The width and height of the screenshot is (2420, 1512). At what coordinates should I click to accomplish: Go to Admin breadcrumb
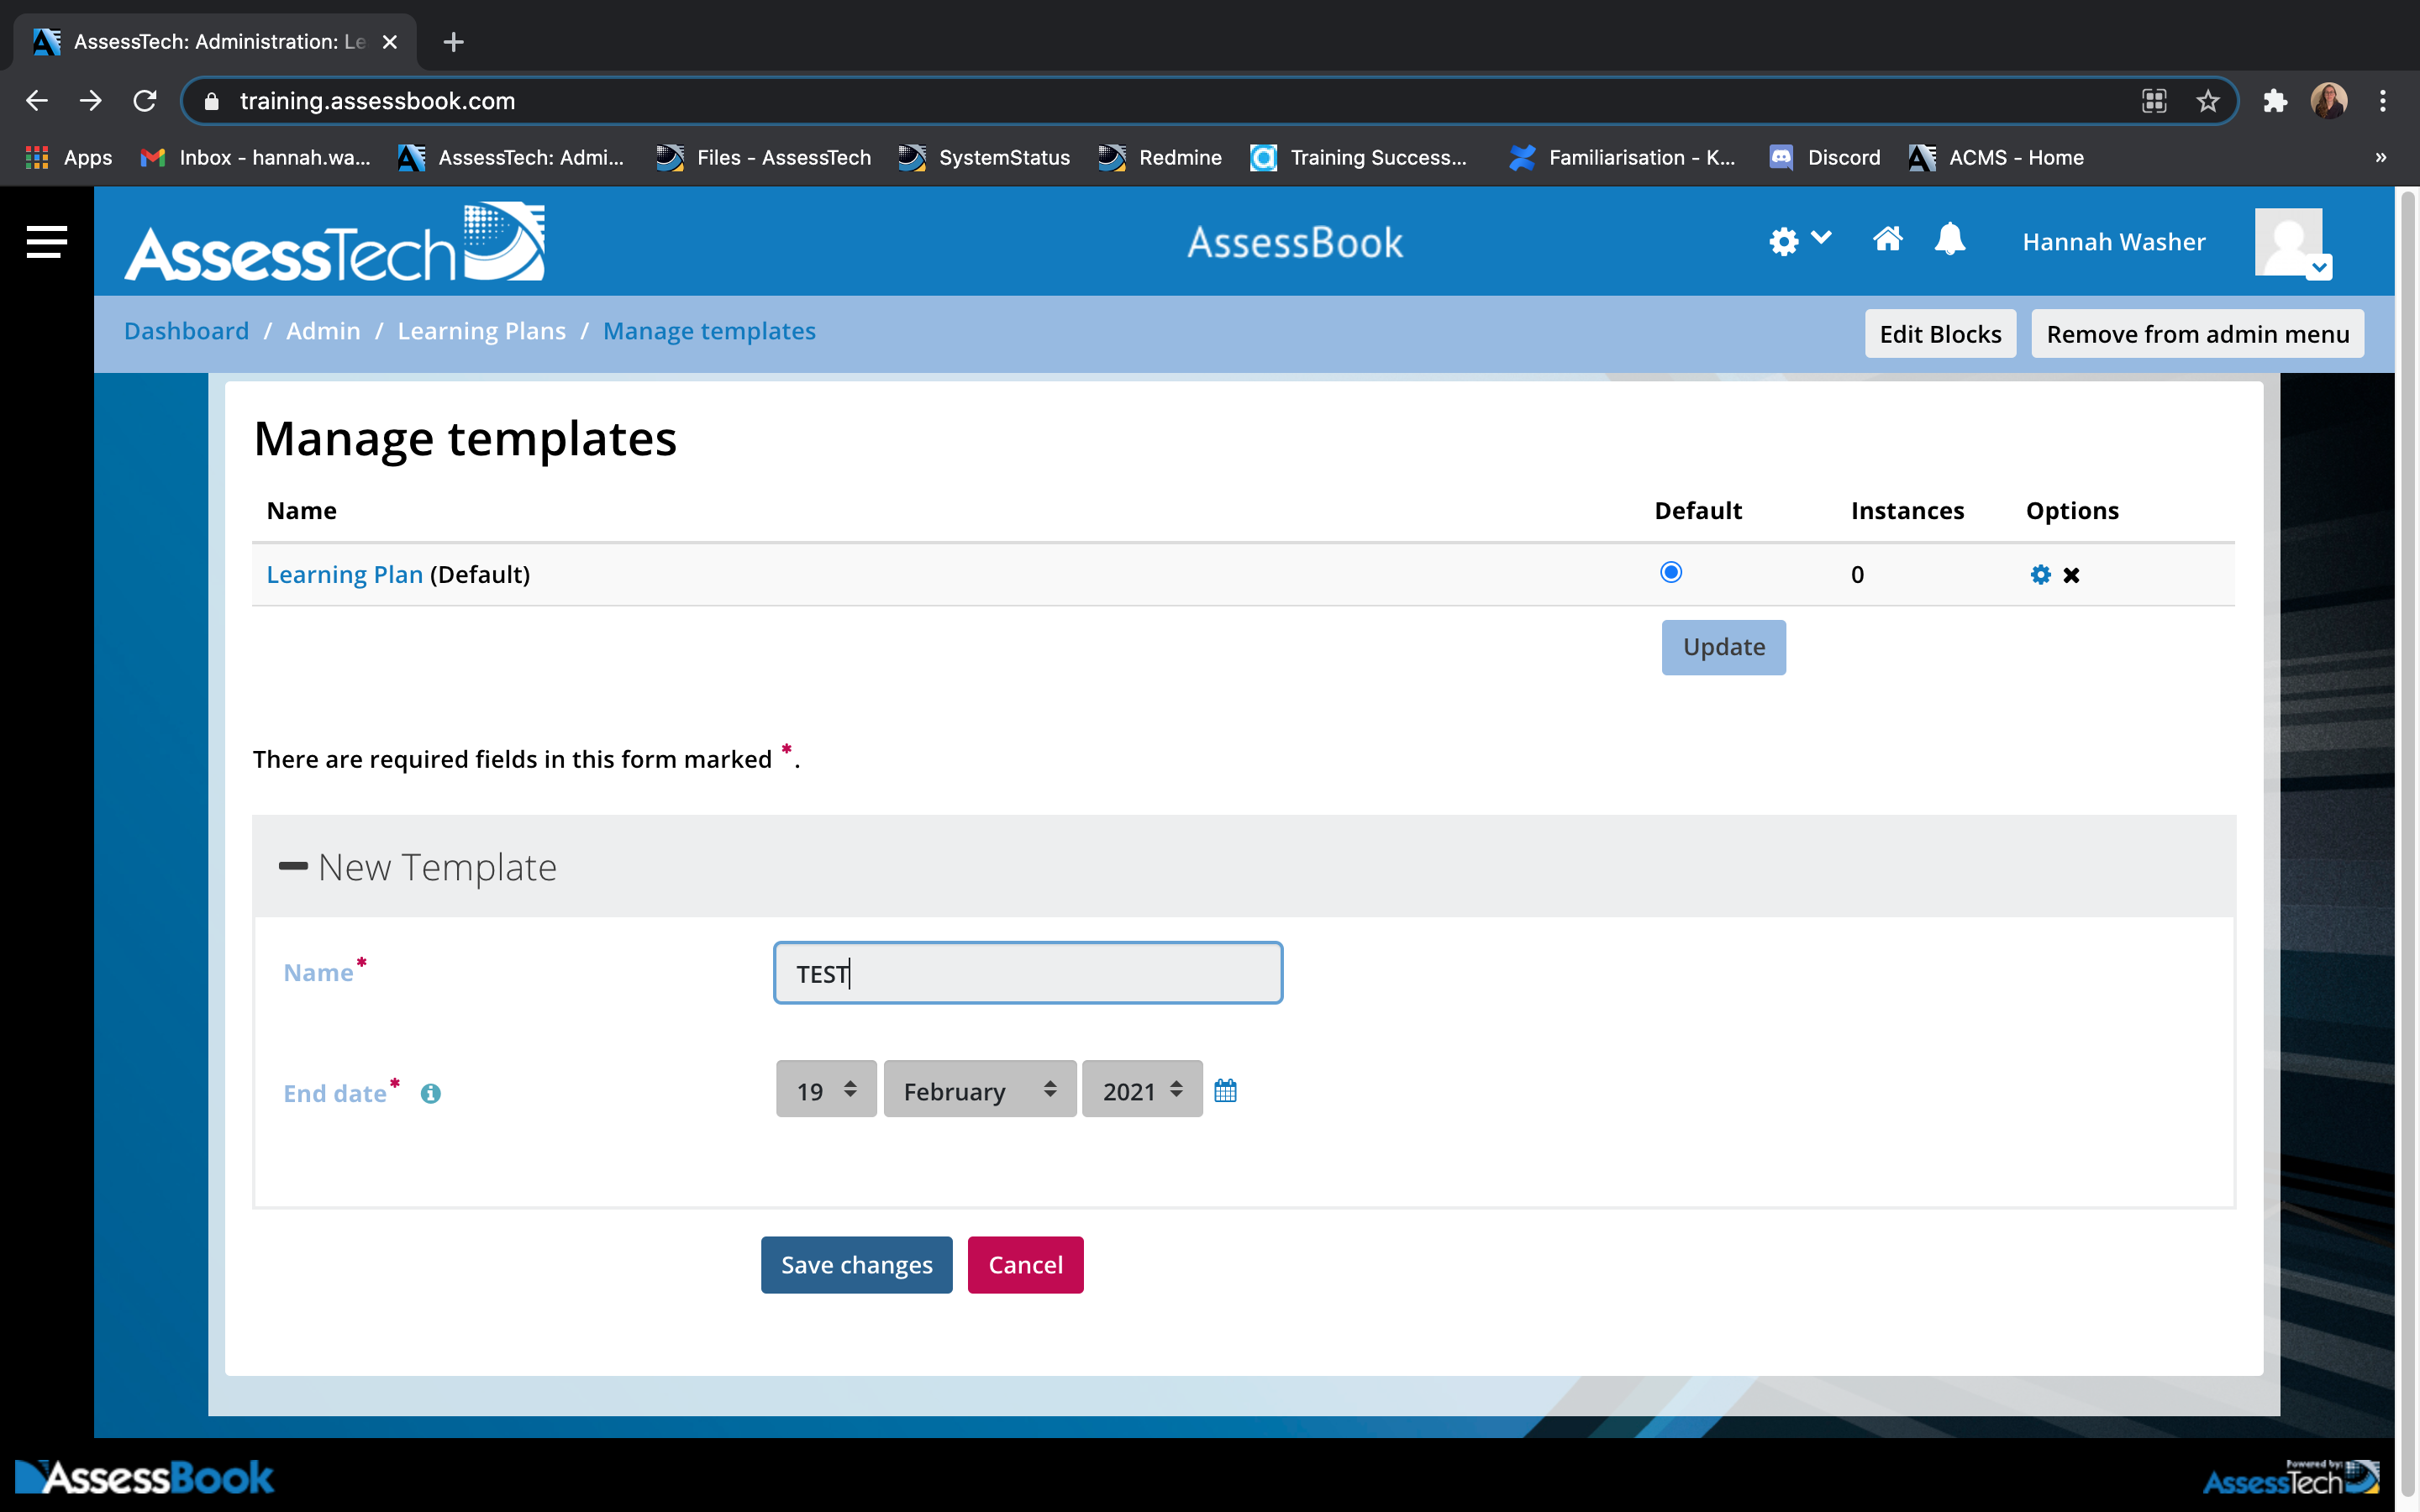323,331
